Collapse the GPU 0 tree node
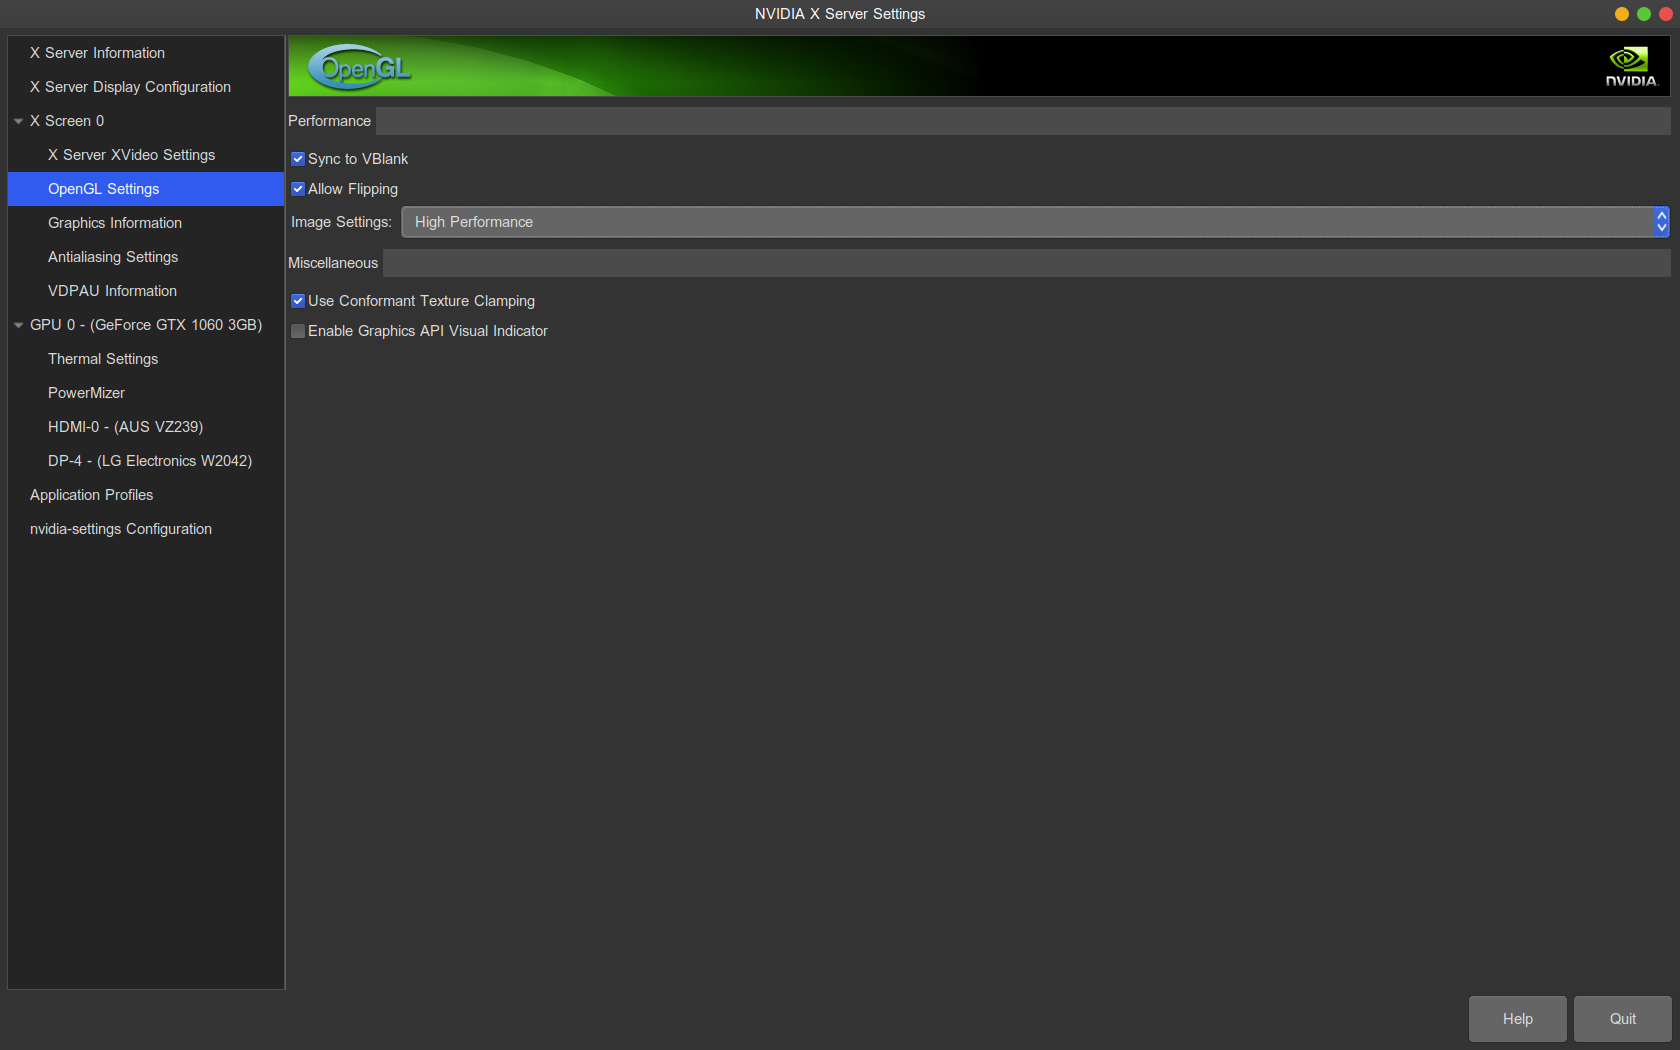Viewport: 1680px width, 1050px height. [18, 325]
